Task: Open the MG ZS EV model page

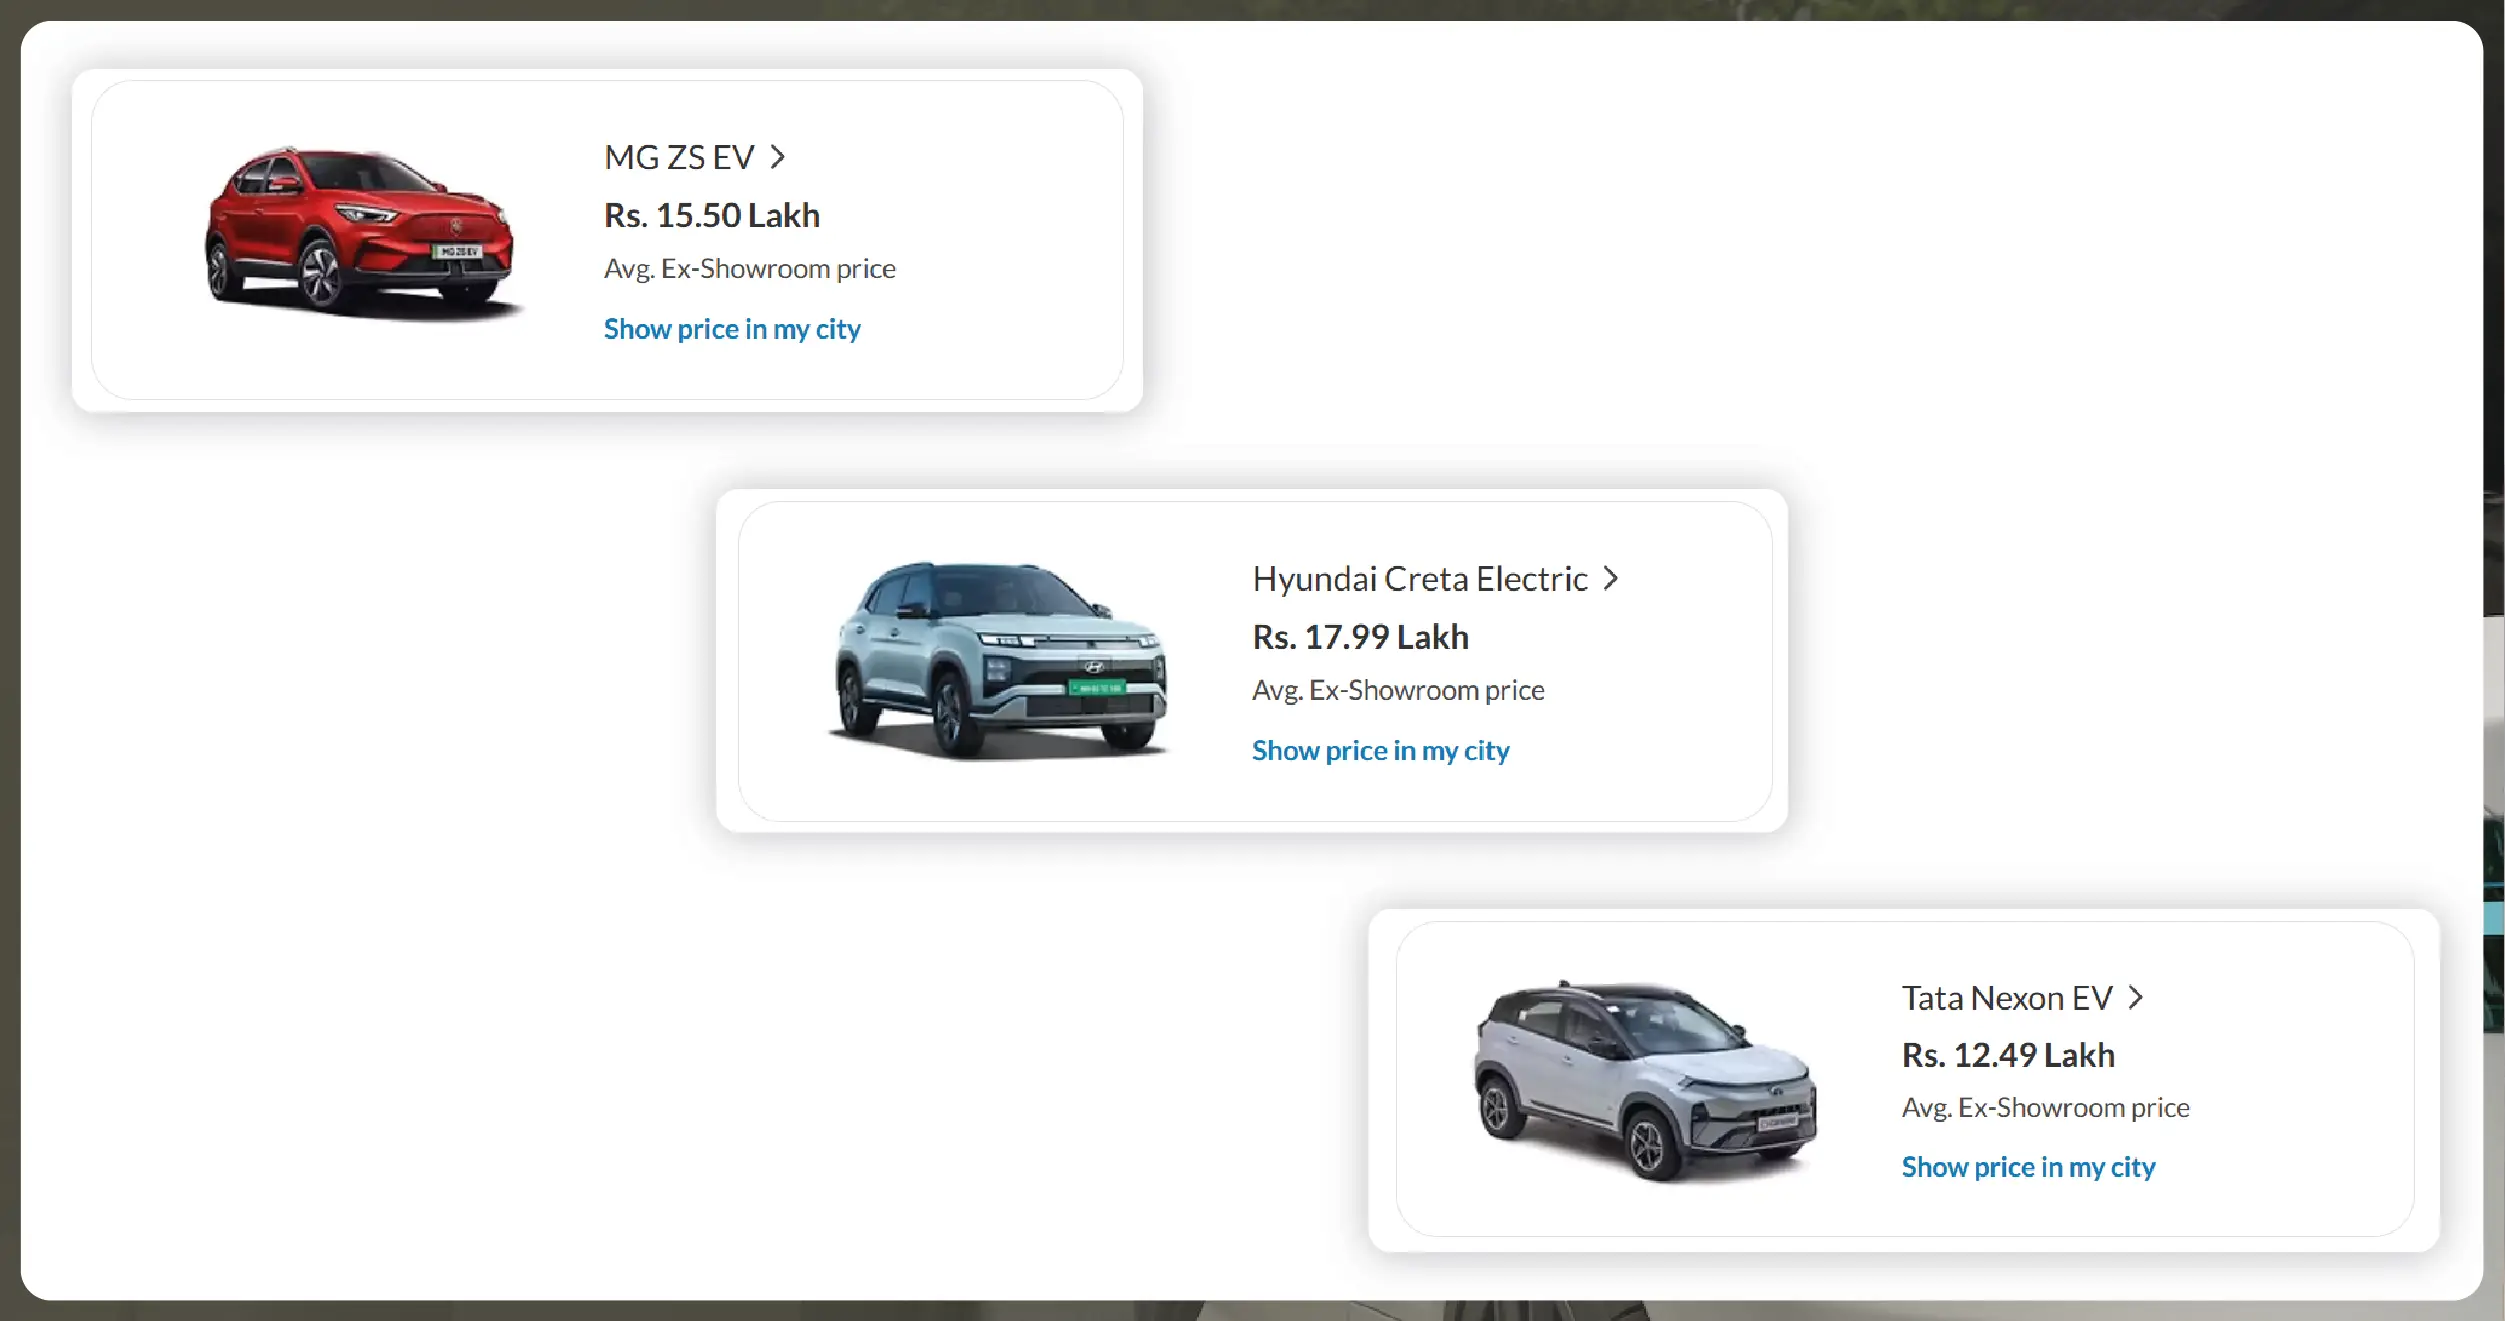Action: tap(679, 157)
